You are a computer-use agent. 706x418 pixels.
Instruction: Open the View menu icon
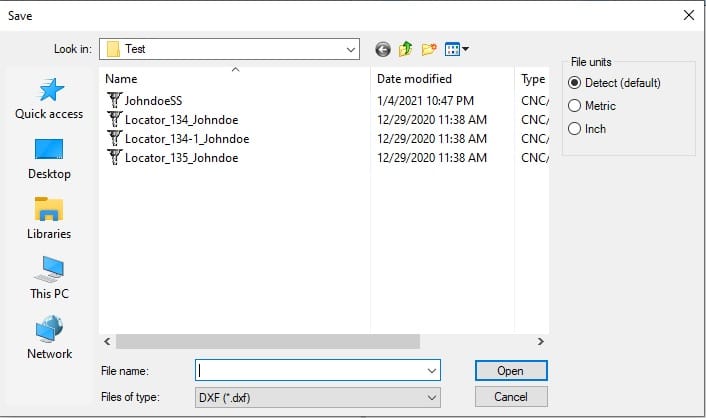457,49
